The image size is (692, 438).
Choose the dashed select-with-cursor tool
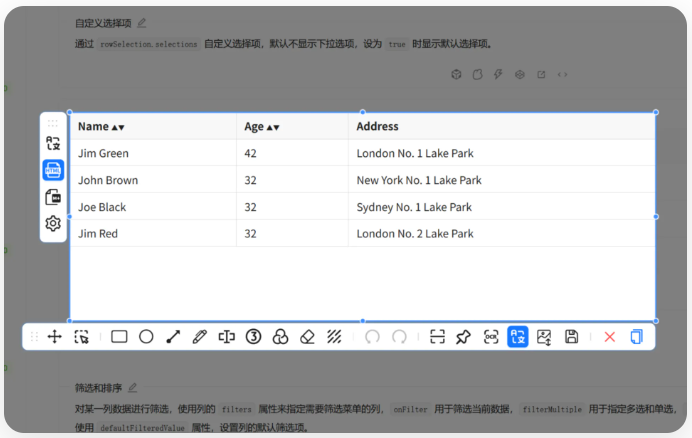click(x=82, y=337)
